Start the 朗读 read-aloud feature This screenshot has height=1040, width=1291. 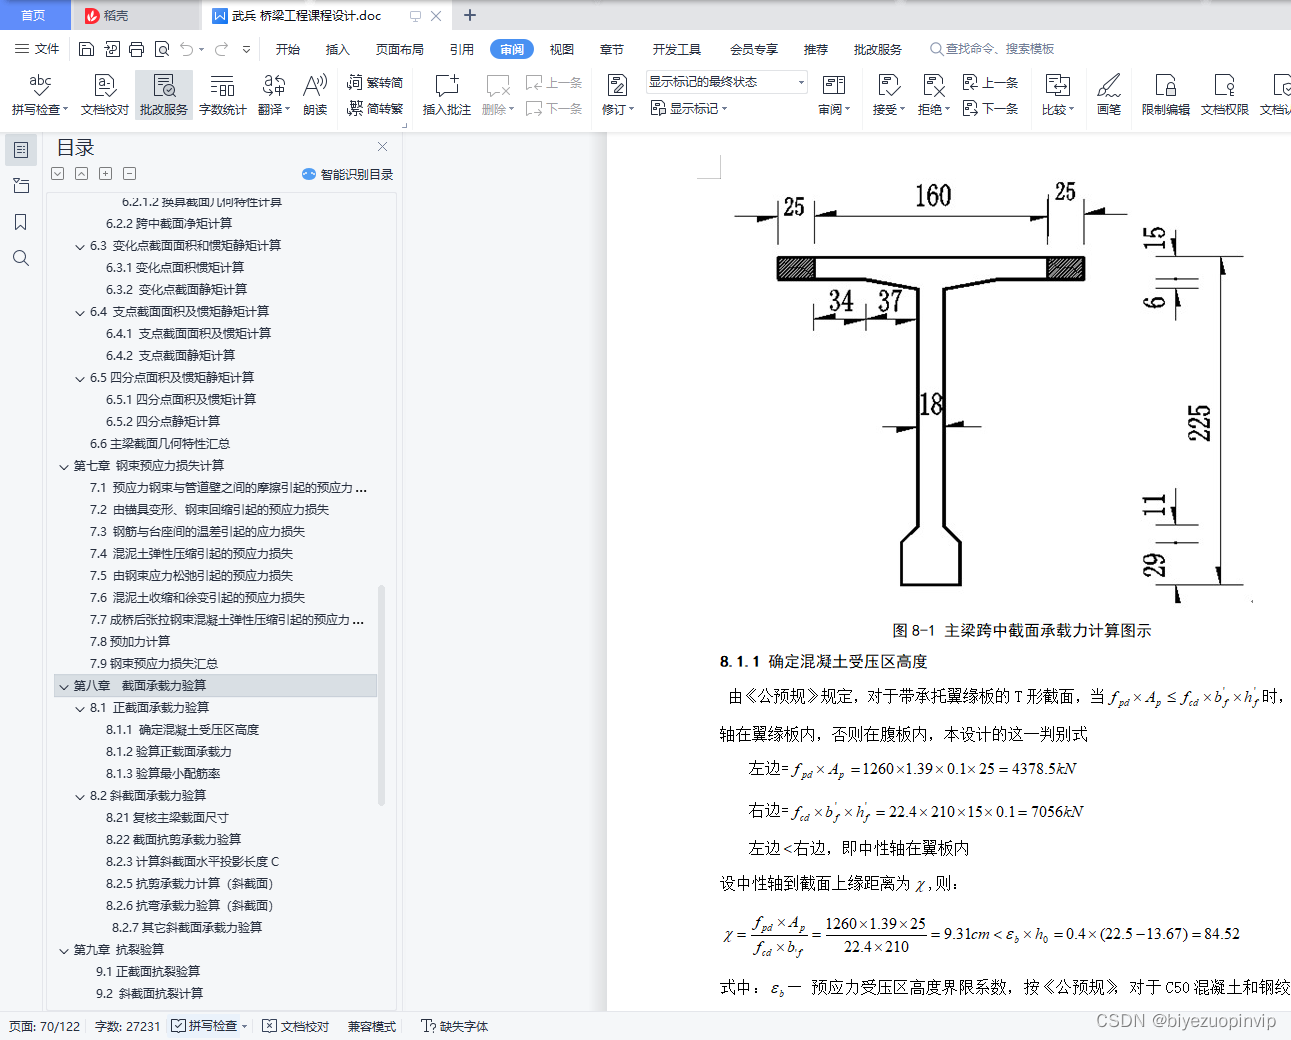pos(314,93)
